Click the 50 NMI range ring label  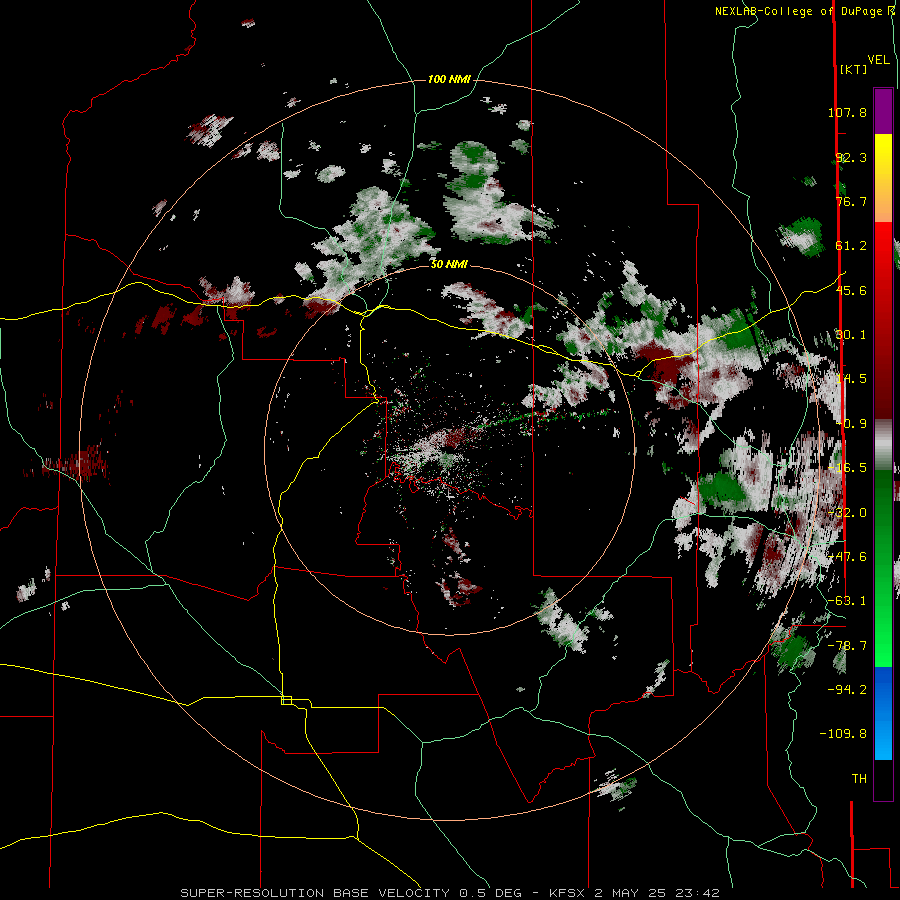pyautogui.click(x=449, y=264)
